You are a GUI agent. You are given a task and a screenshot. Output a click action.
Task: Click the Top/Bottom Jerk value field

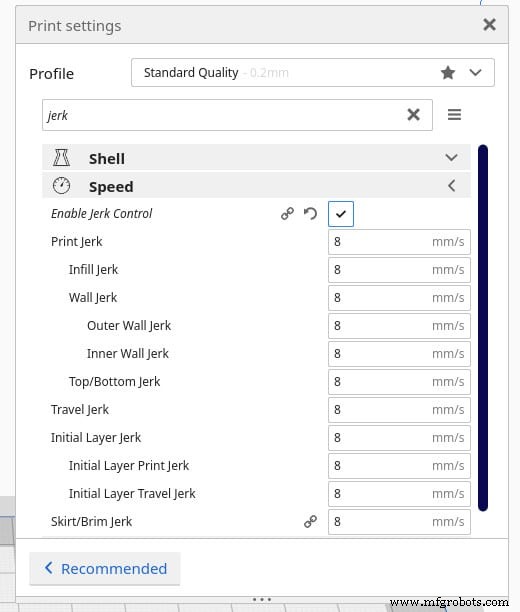click(x=399, y=382)
